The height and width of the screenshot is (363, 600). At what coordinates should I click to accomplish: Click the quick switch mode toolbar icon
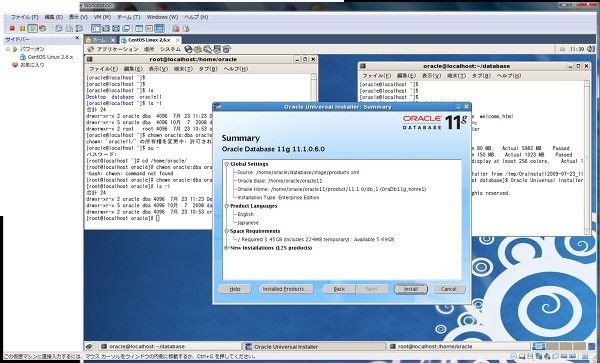(106, 28)
